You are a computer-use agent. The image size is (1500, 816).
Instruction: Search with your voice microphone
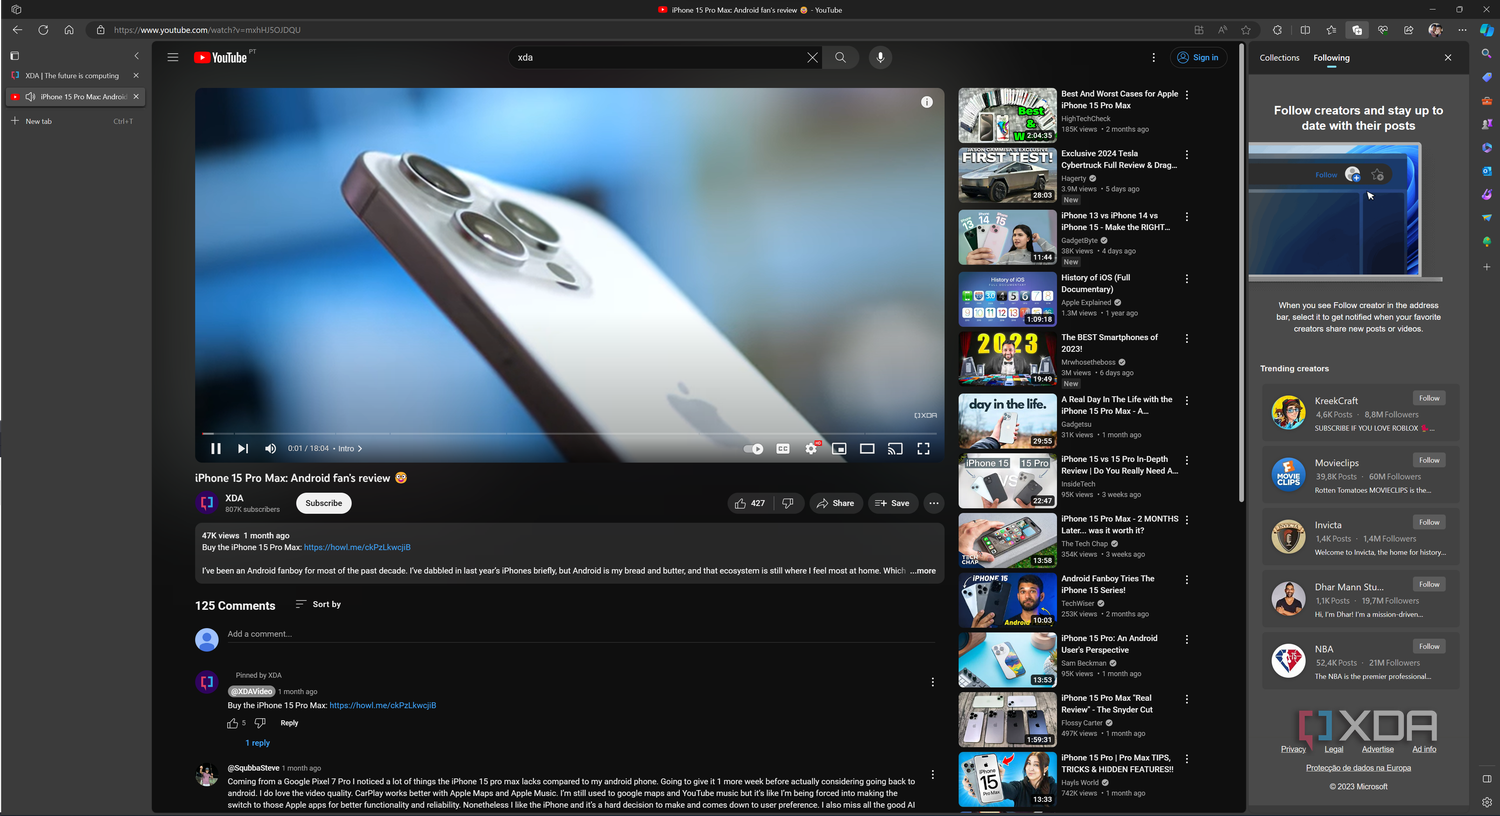(880, 58)
